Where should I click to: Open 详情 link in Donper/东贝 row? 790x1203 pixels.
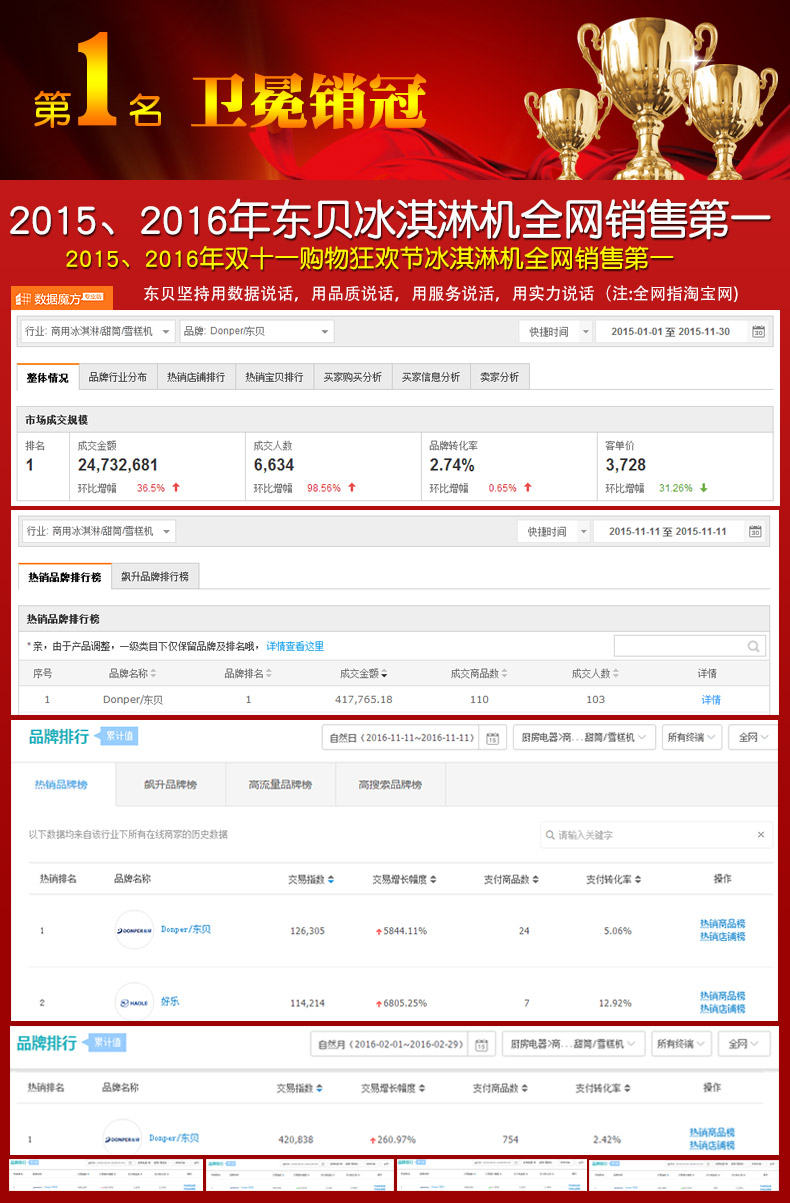pyautogui.click(x=710, y=700)
